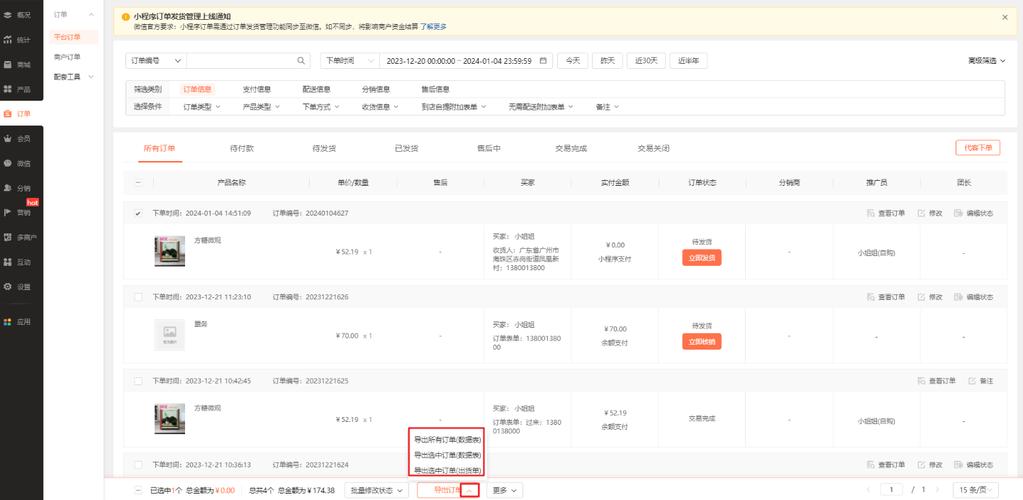This screenshot has width=1023, height=500.
Task: Click the 代客下单 button
Action: (x=977, y=148)
